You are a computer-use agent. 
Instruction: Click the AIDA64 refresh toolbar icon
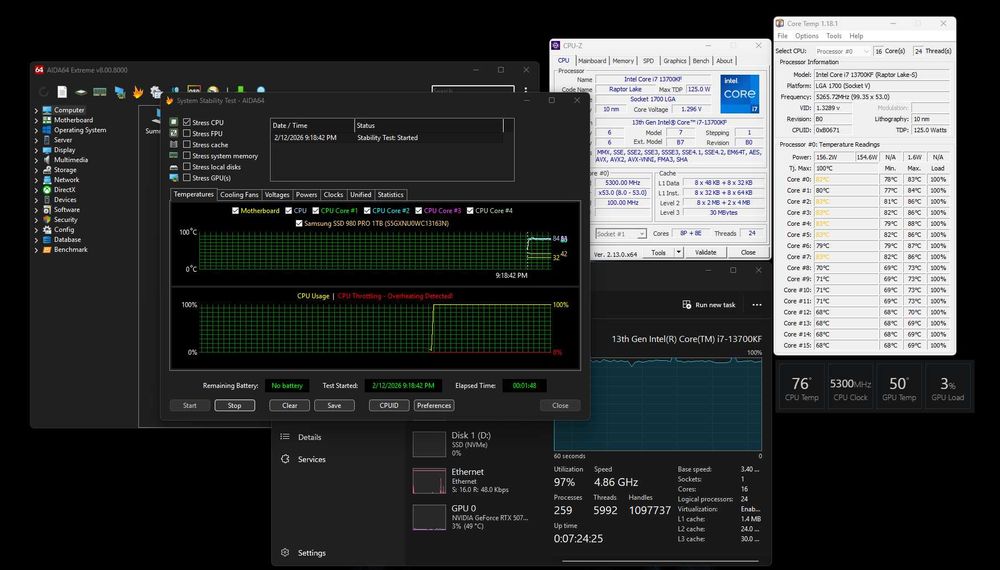(43, 92)
